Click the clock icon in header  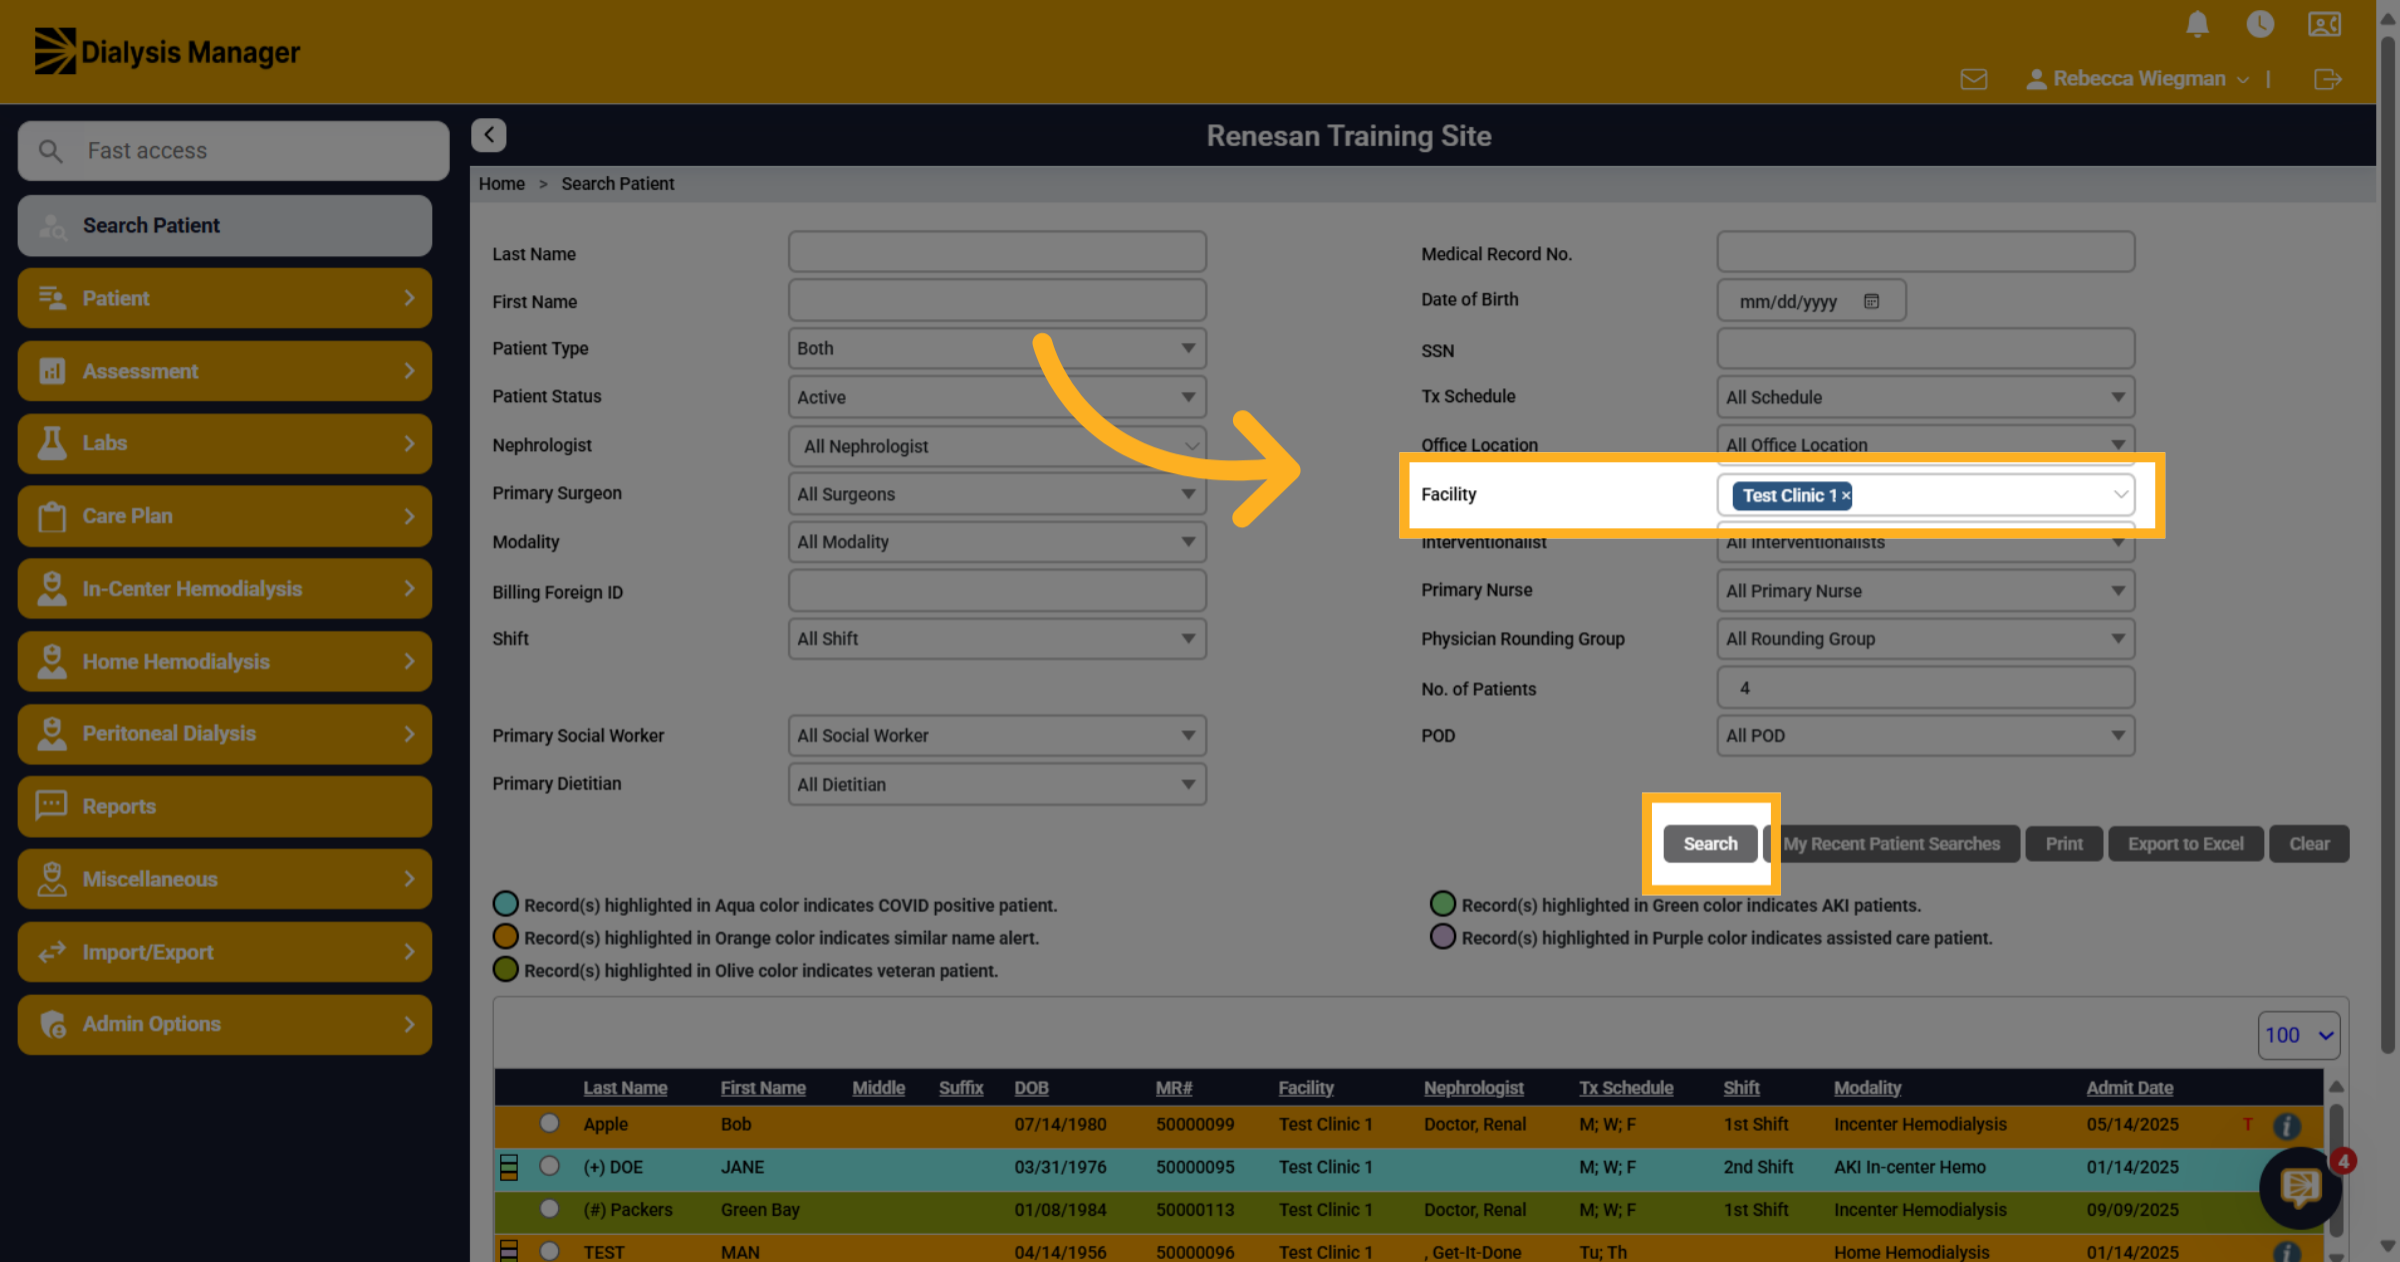point(2260,24)
